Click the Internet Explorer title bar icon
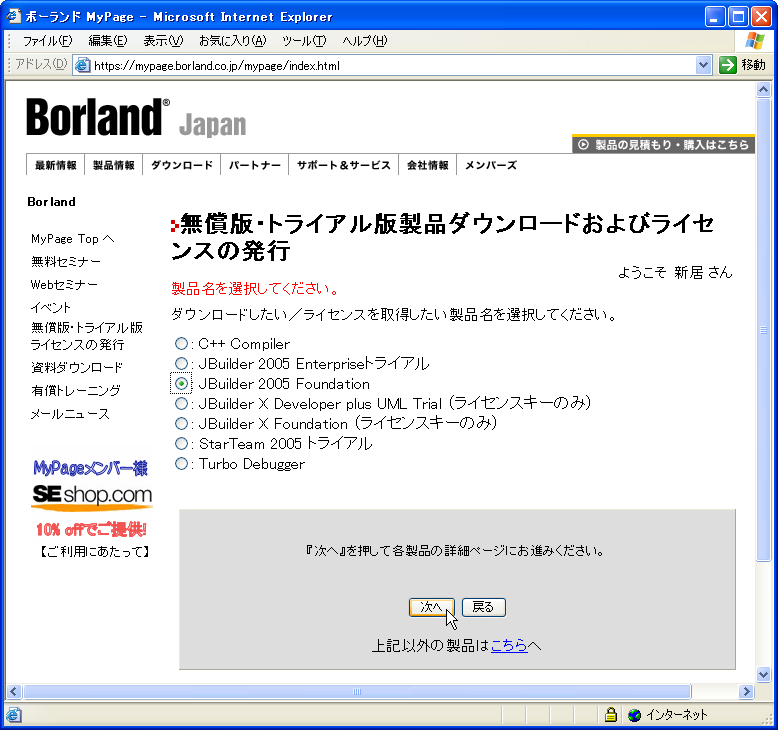Screen dimensions: 778x730 (13, 16)
